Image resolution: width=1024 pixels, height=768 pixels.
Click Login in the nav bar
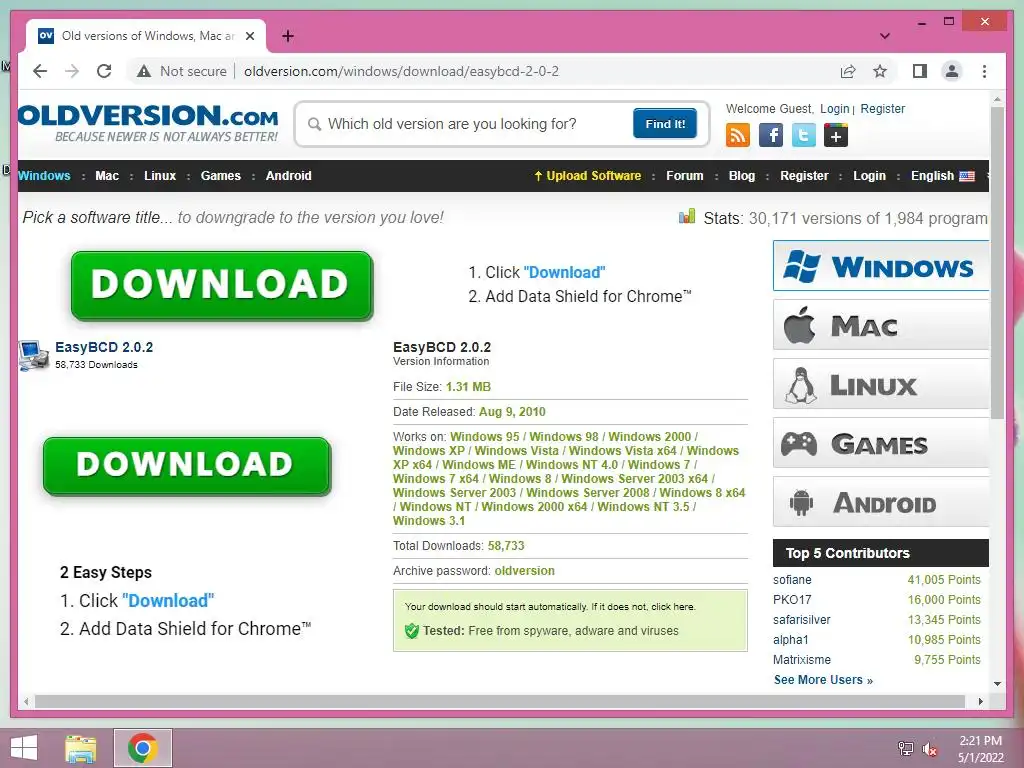pos(869,176)
